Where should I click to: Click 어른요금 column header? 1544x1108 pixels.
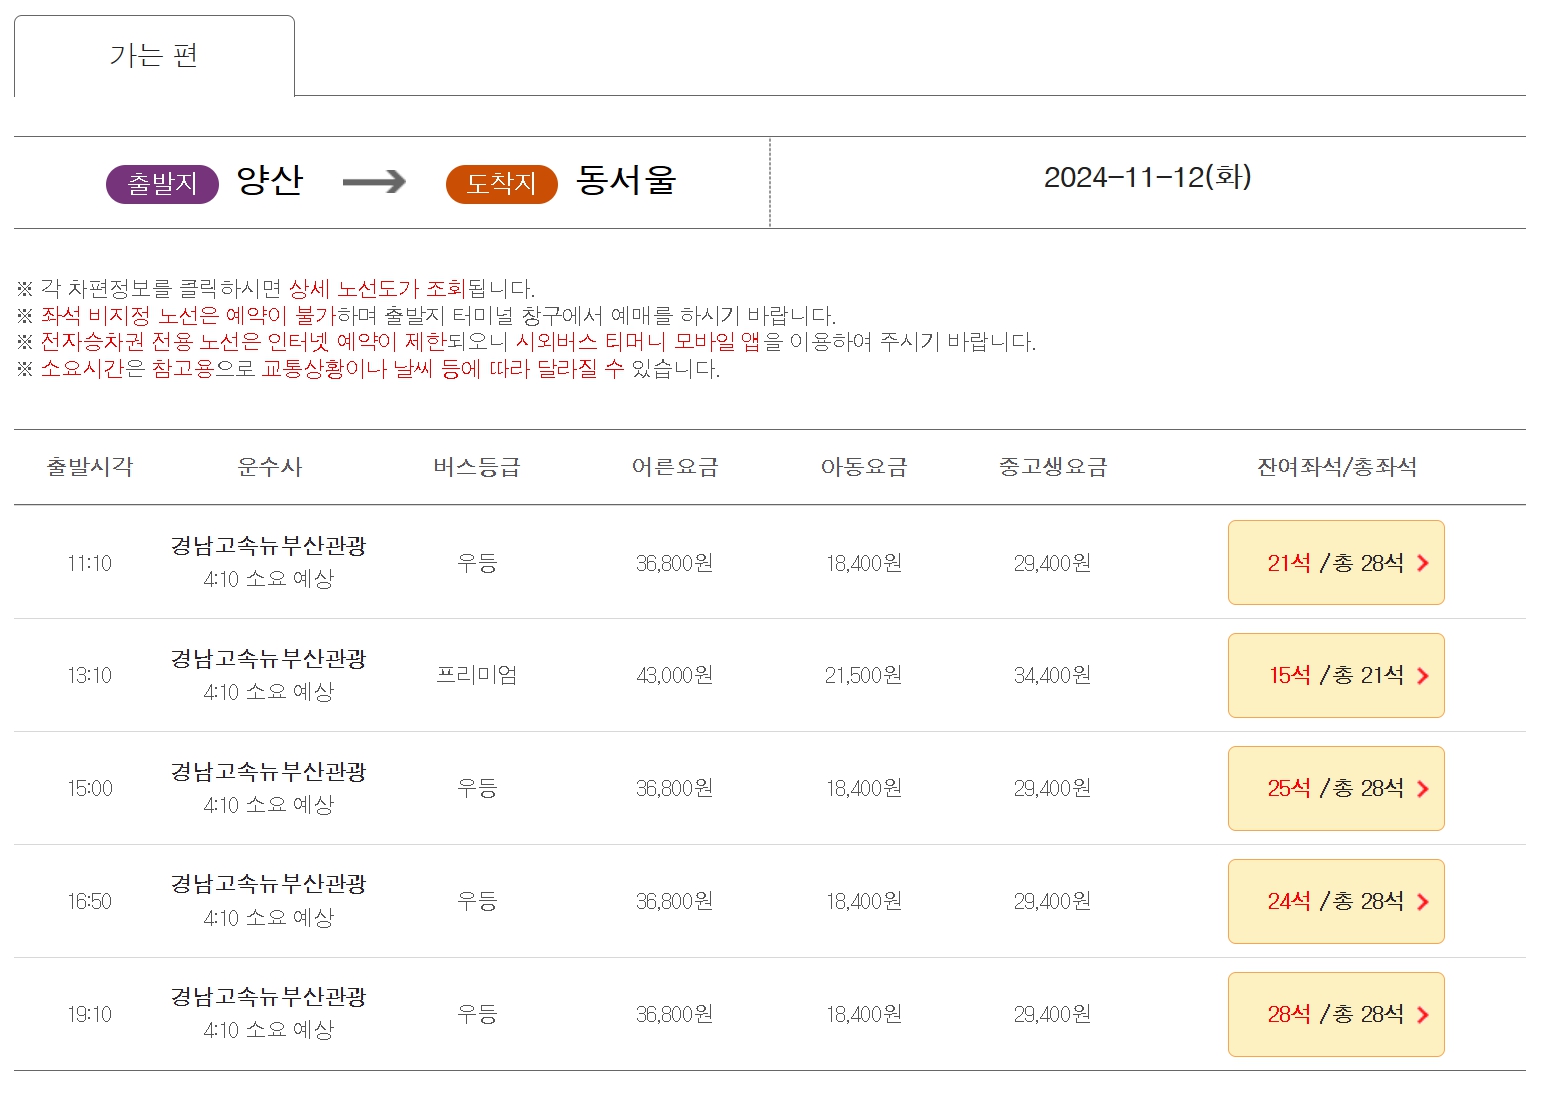click(675, 467)
